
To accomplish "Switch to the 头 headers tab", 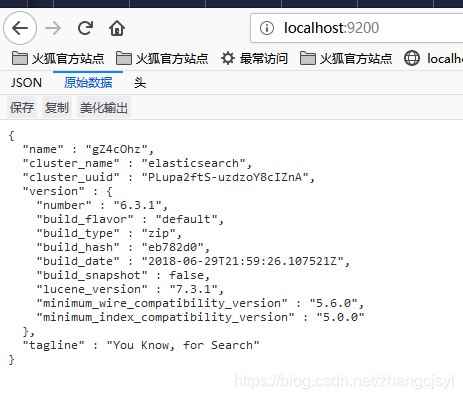I will click(x=140, y=83).
